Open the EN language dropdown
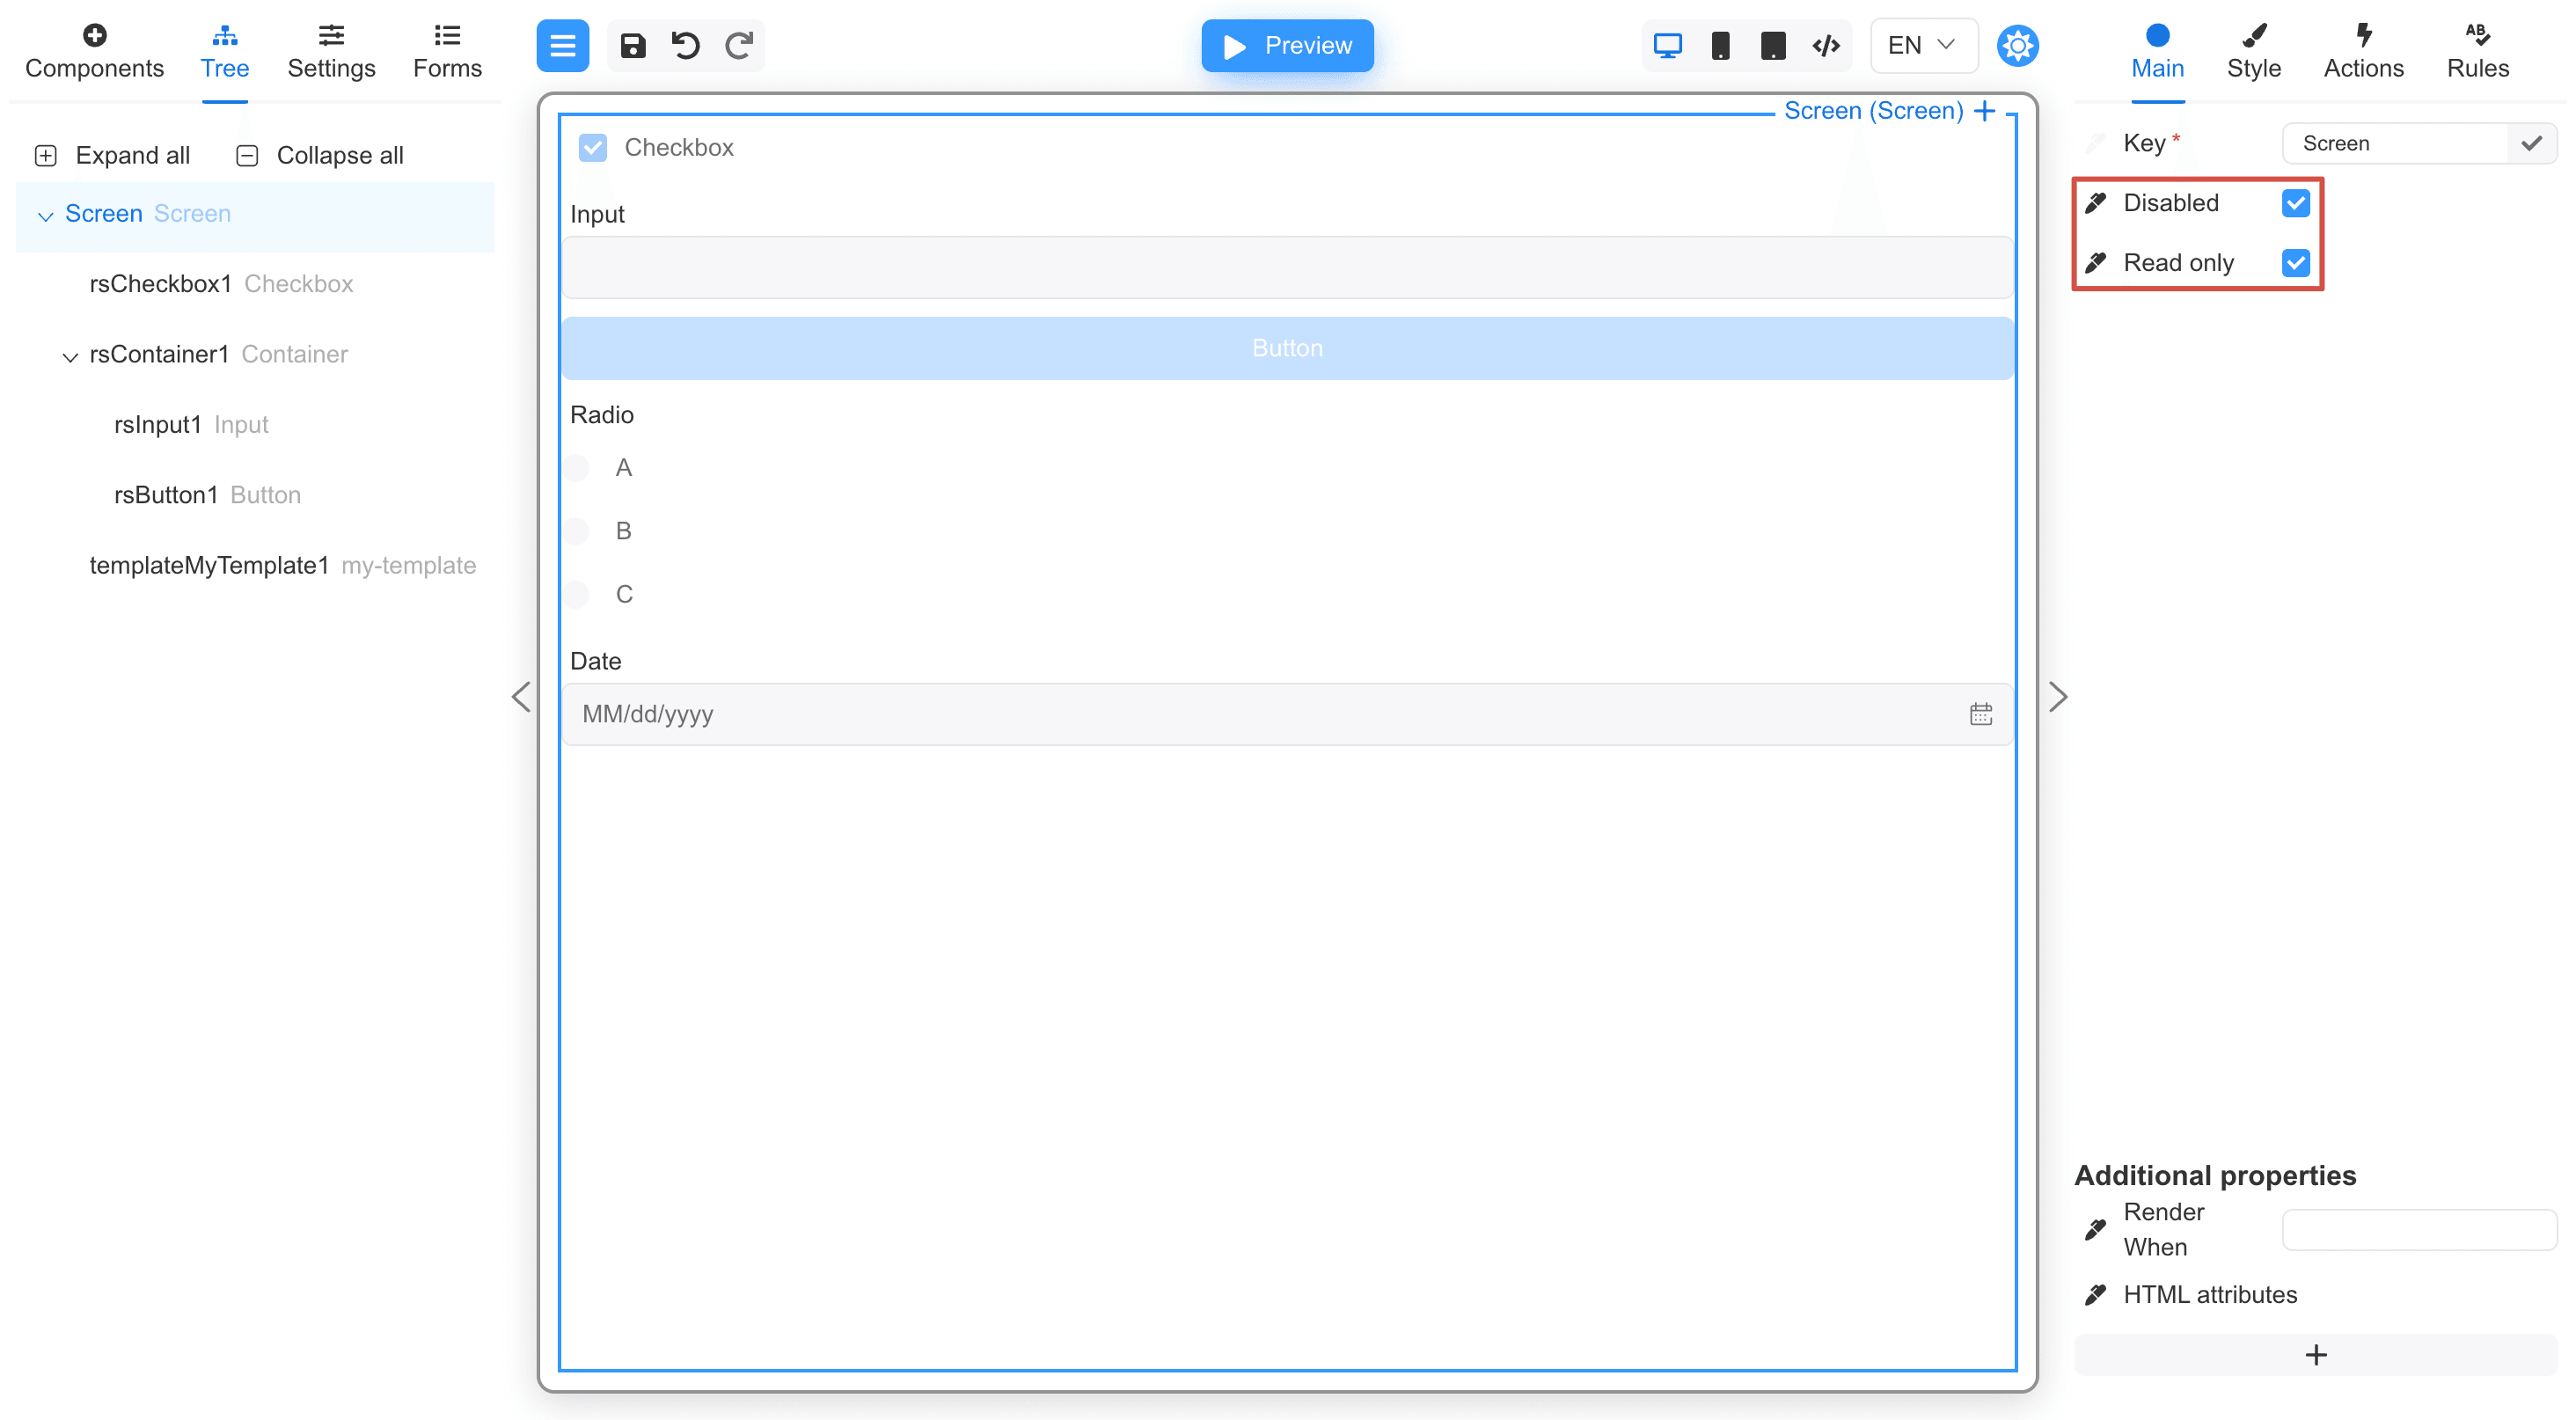The width and height of the screenshot is (2576, 1420). tap(1922, 46)
